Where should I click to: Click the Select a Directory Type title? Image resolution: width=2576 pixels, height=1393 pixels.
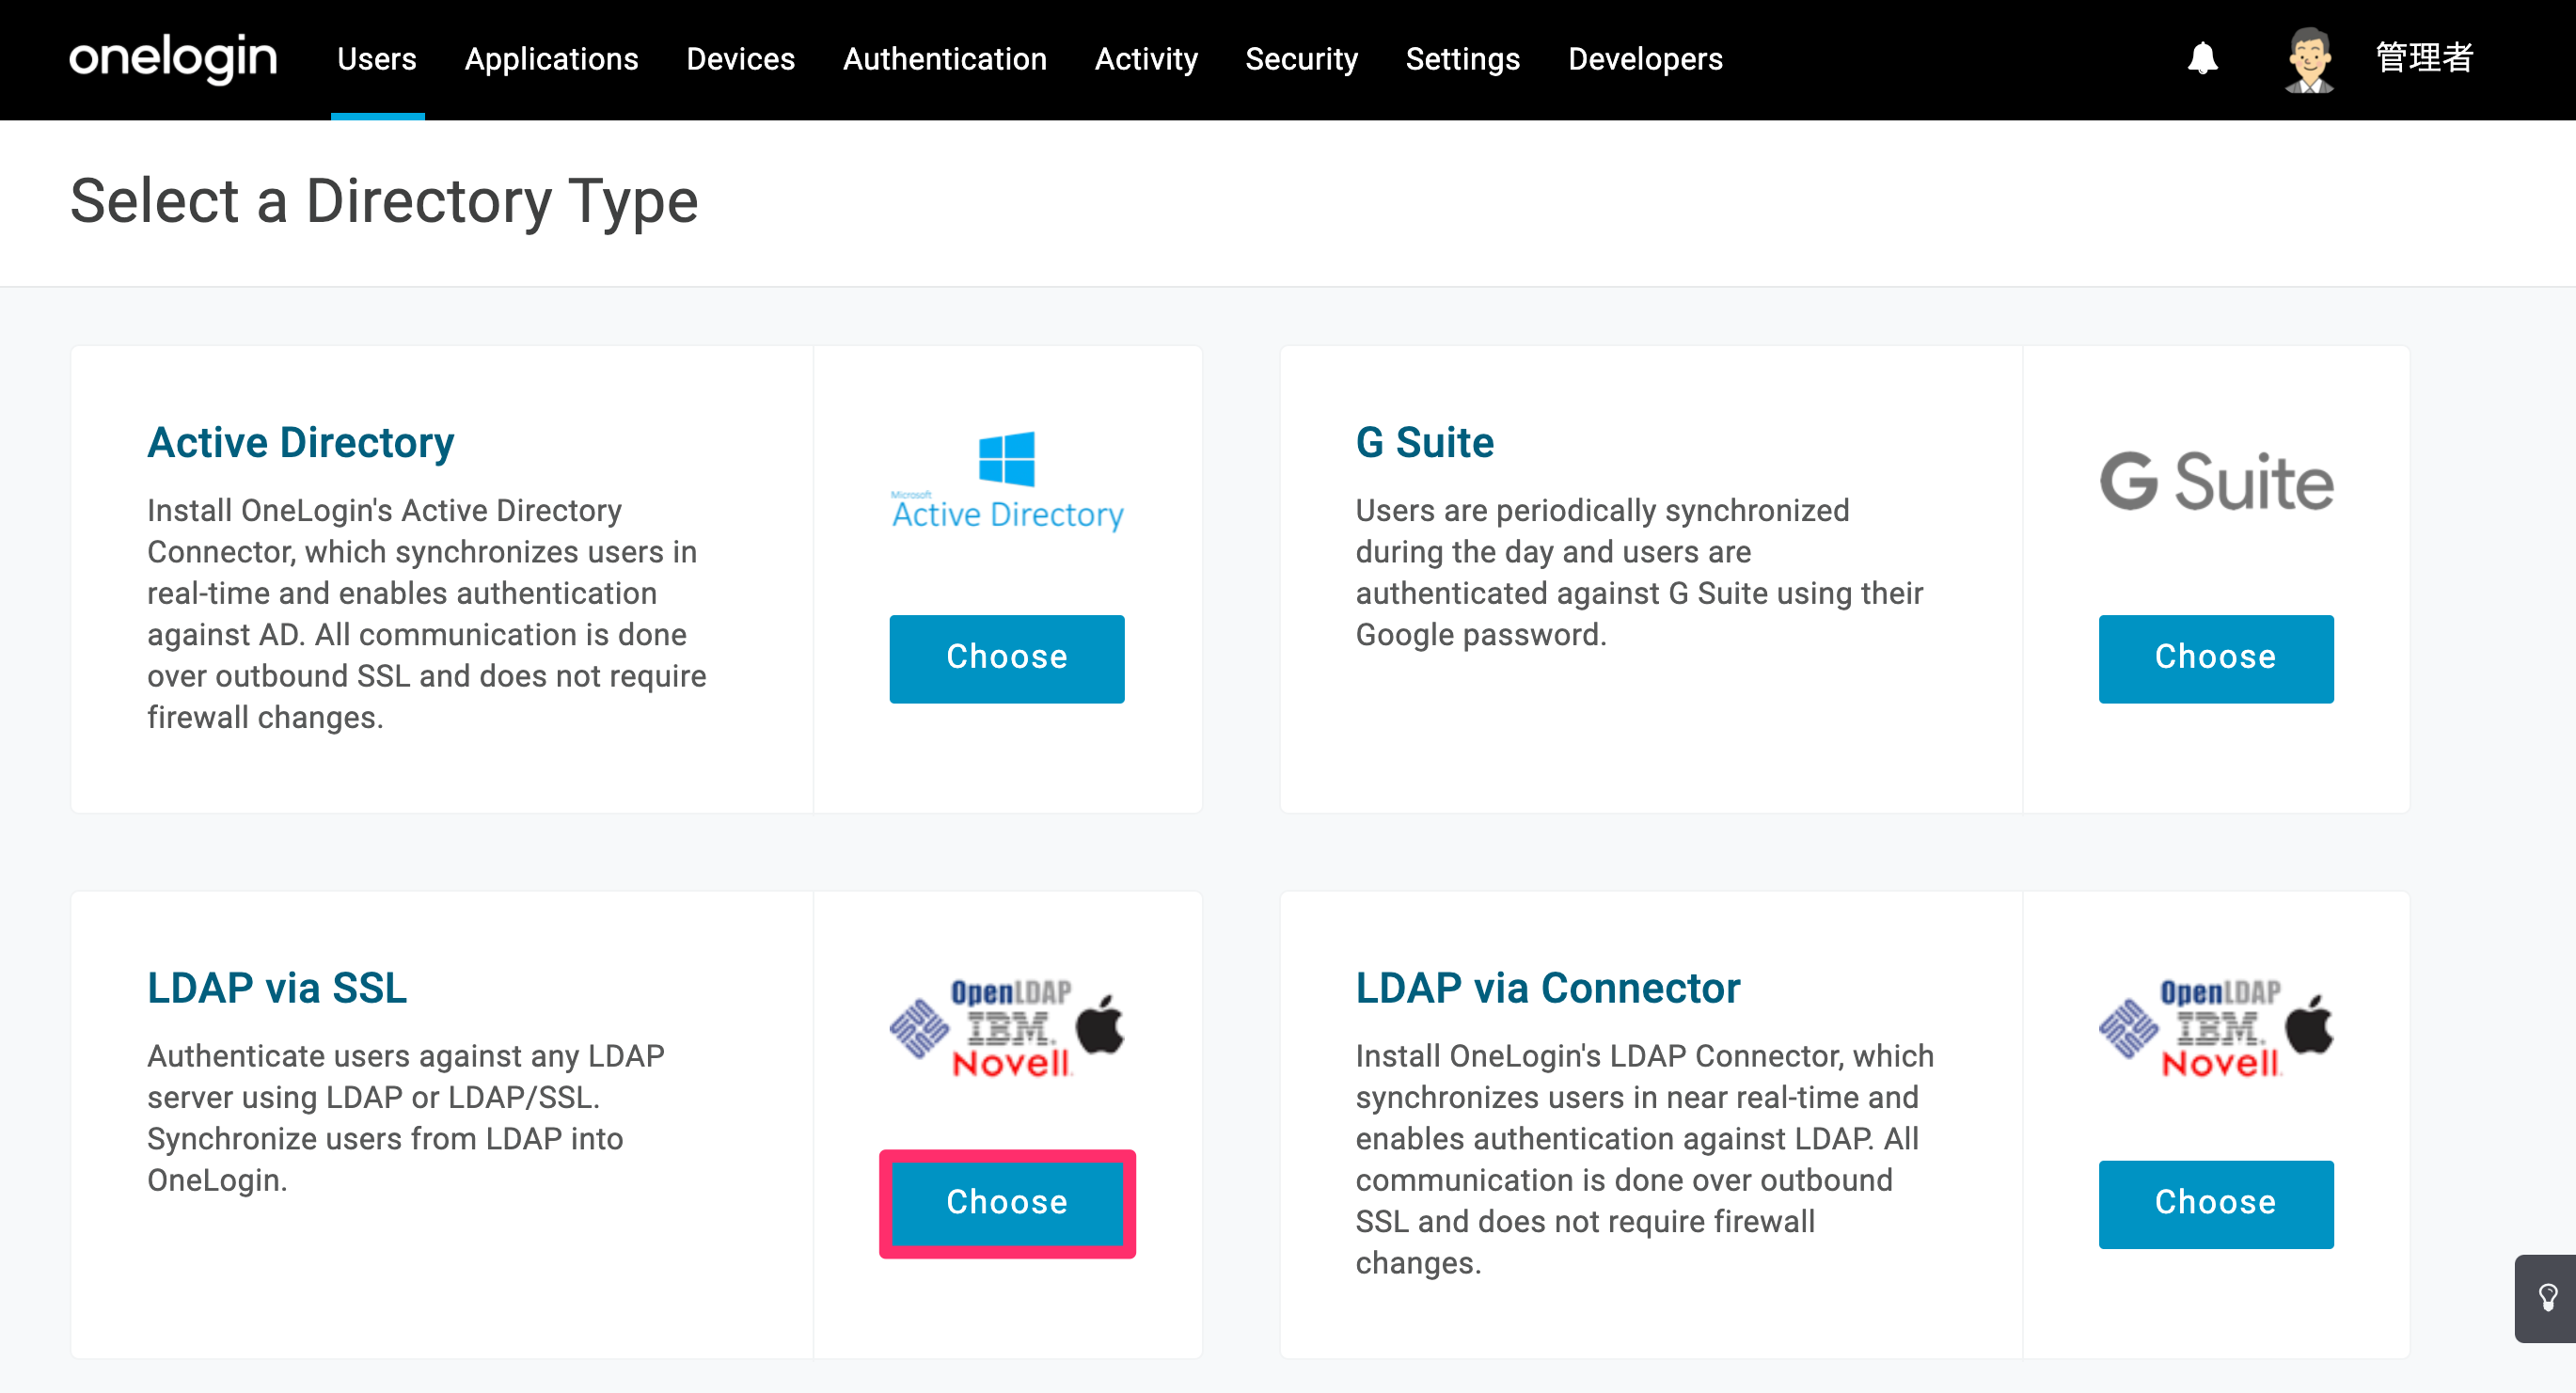coord(384,201)
